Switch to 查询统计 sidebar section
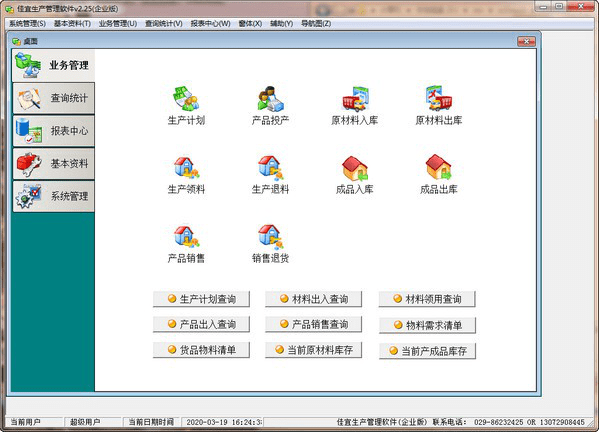 (x=53, y=98)
